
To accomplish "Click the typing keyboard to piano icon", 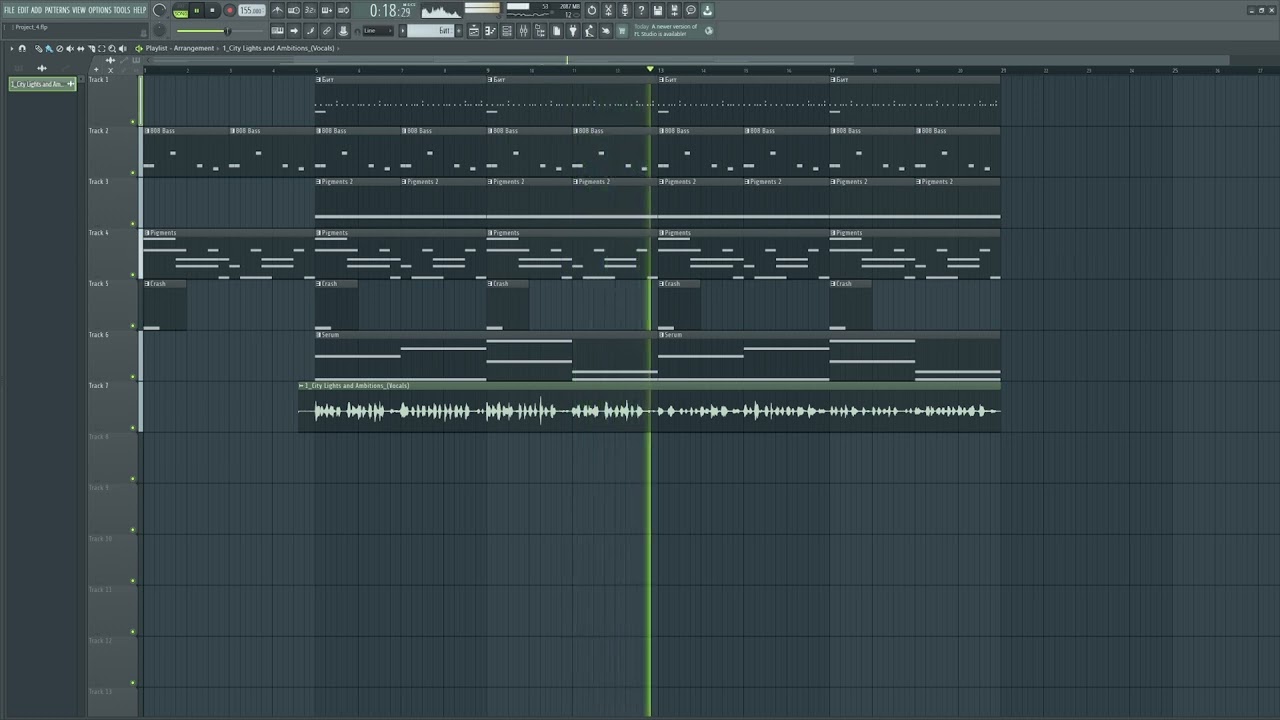I will 277,30.
